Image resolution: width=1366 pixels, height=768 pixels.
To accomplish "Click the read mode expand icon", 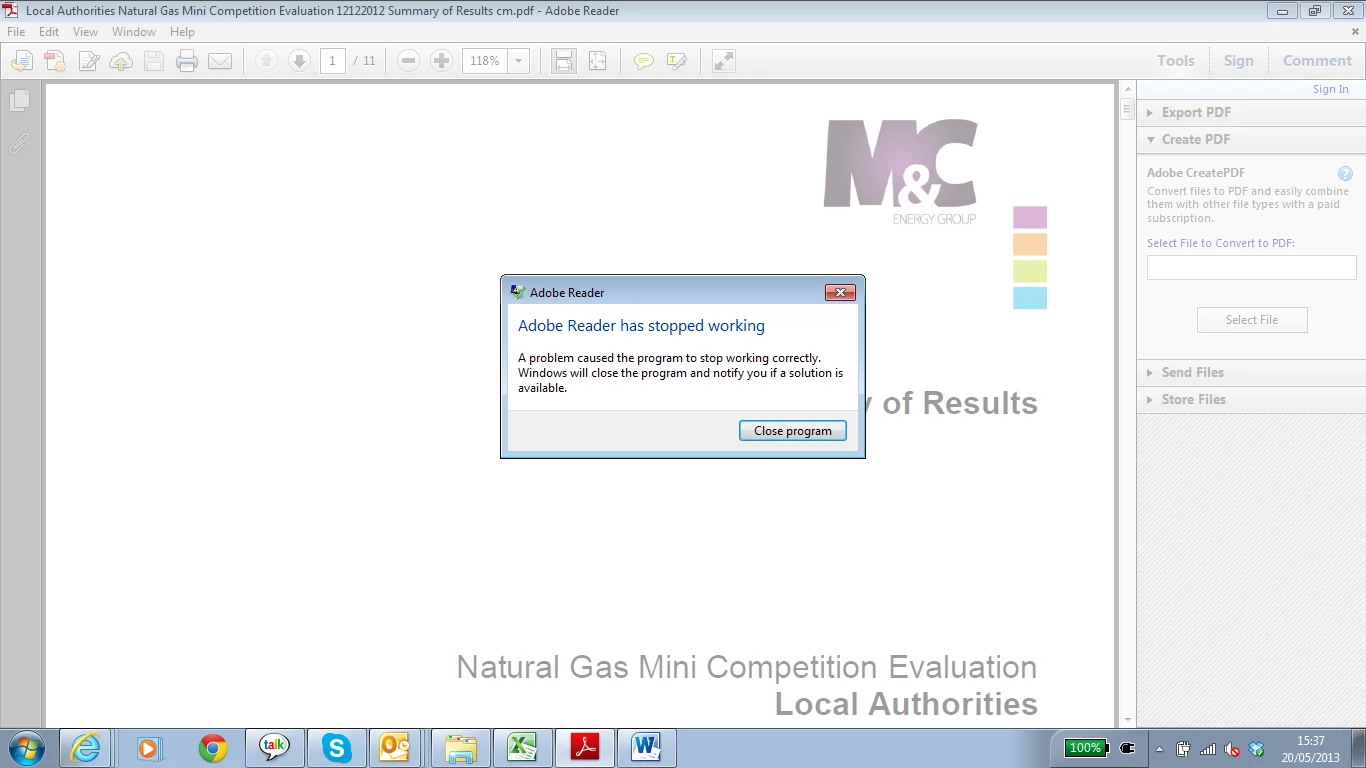I will pos(724,61).
